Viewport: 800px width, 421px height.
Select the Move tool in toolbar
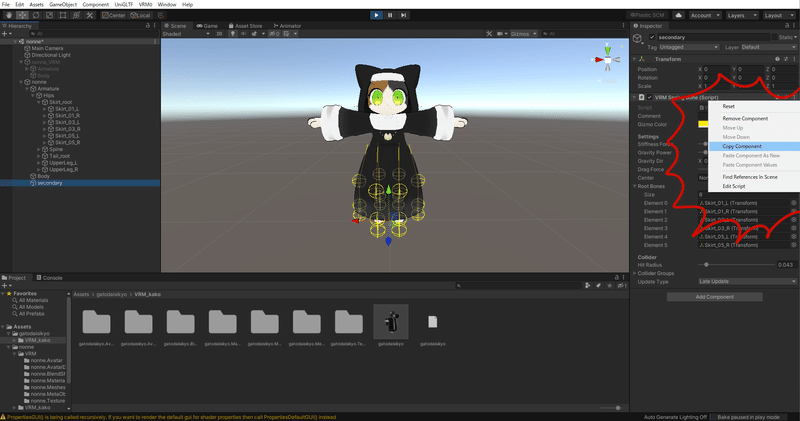22,15
